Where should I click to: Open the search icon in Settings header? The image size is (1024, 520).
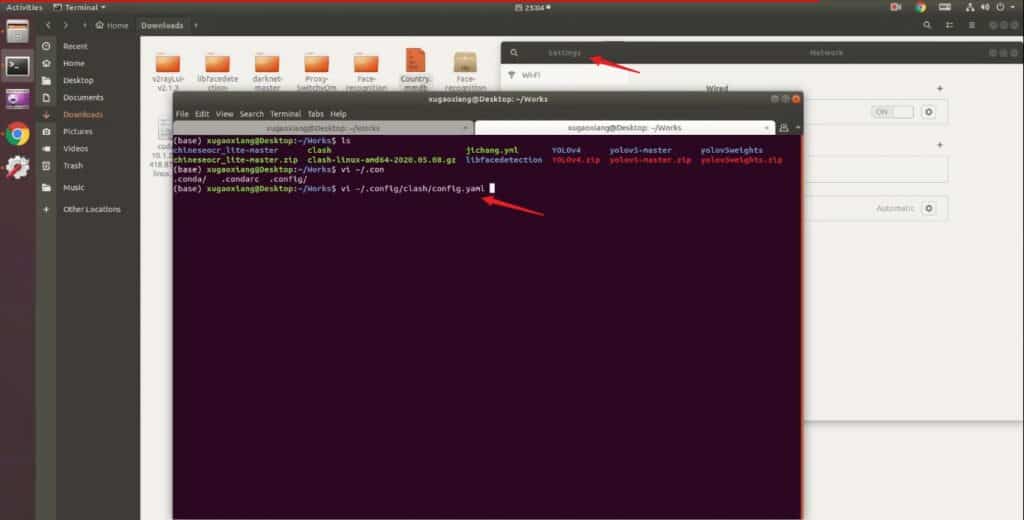pos(514,52)
